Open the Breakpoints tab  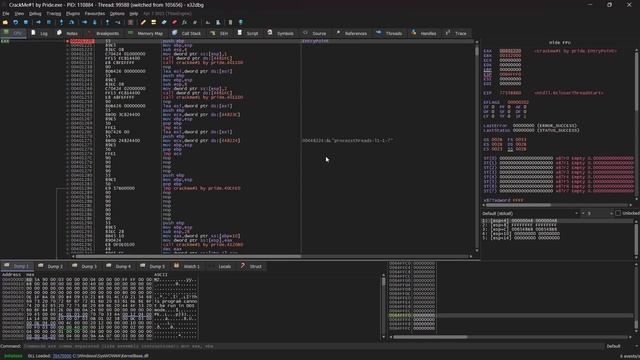coord(104,33)
